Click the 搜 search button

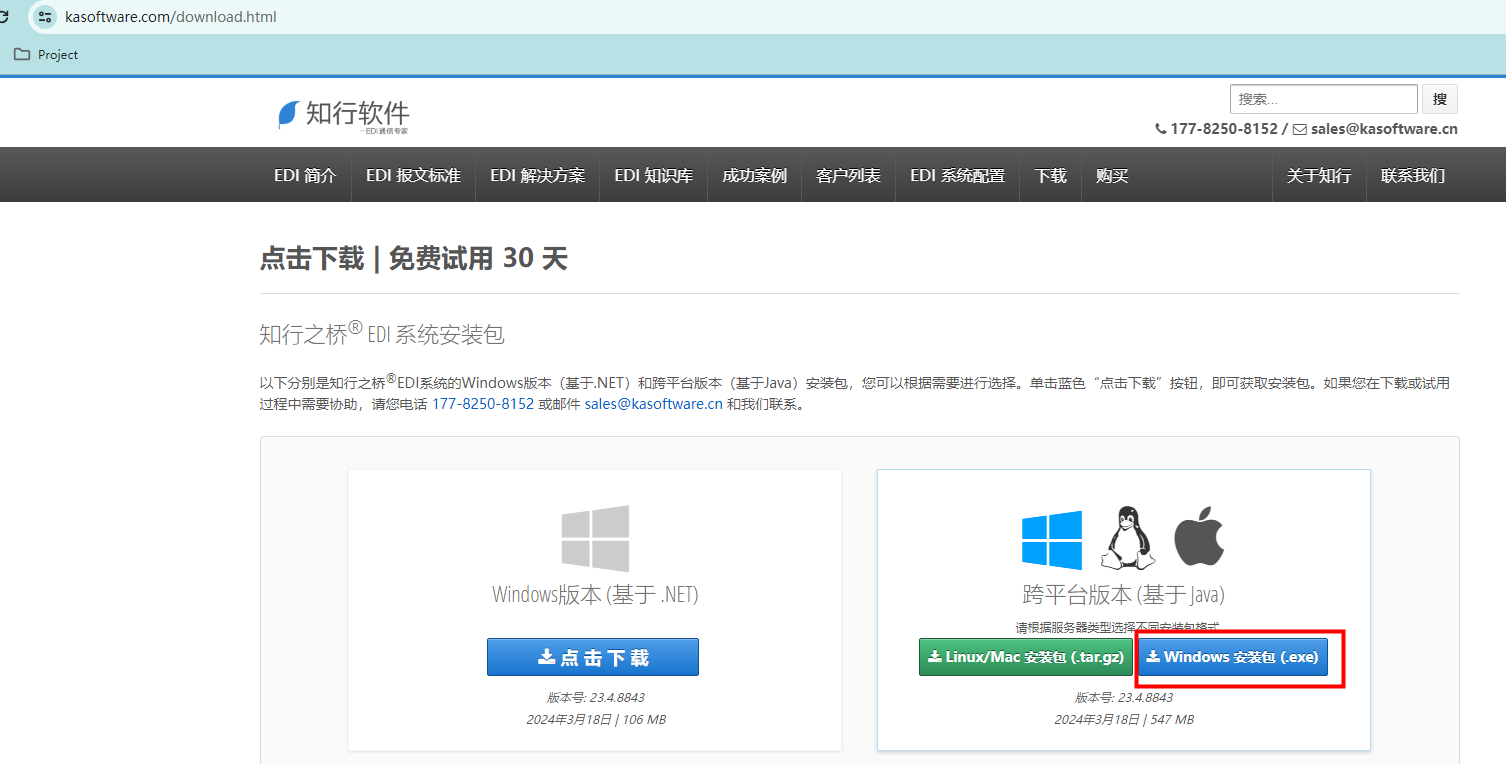(1440, 99)
